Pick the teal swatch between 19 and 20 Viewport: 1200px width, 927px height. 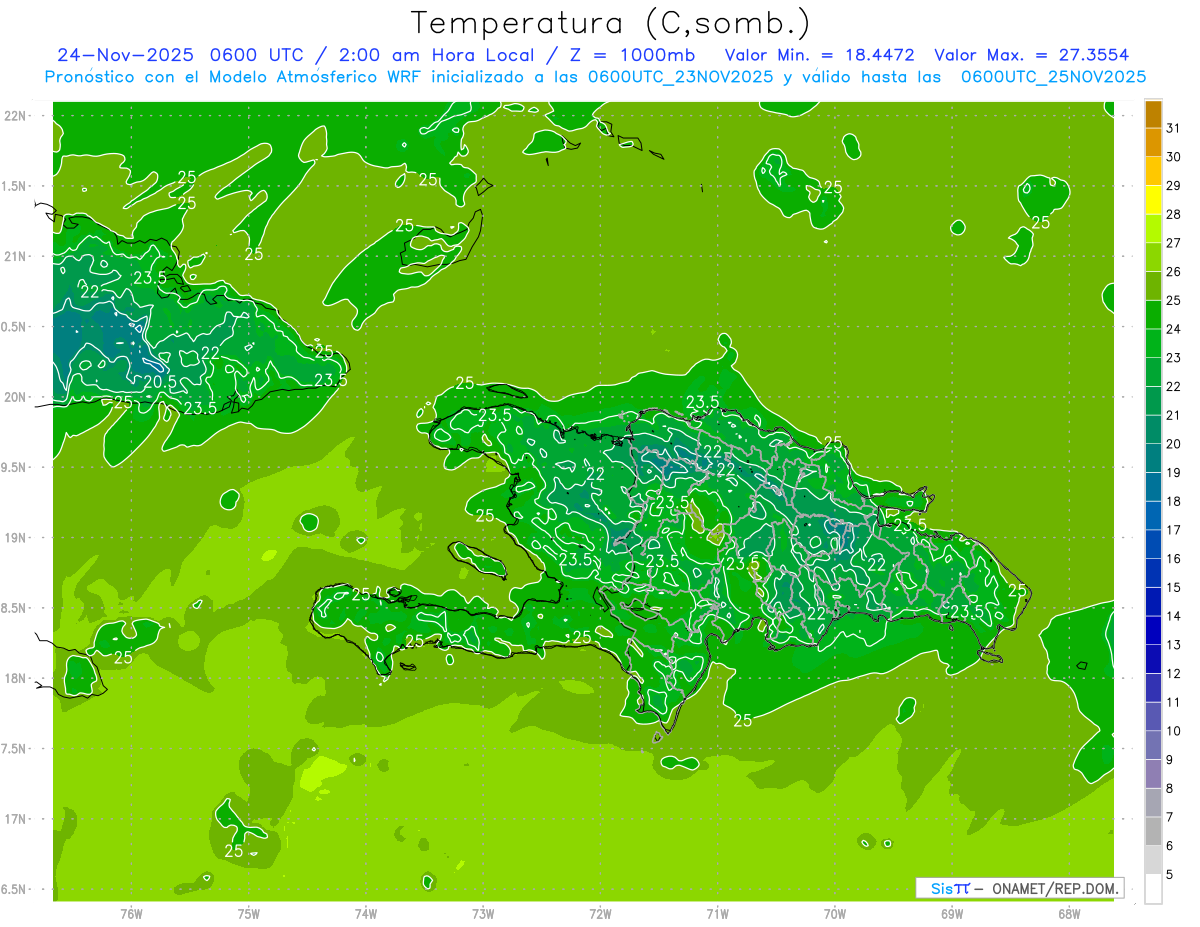[1153, 458]
